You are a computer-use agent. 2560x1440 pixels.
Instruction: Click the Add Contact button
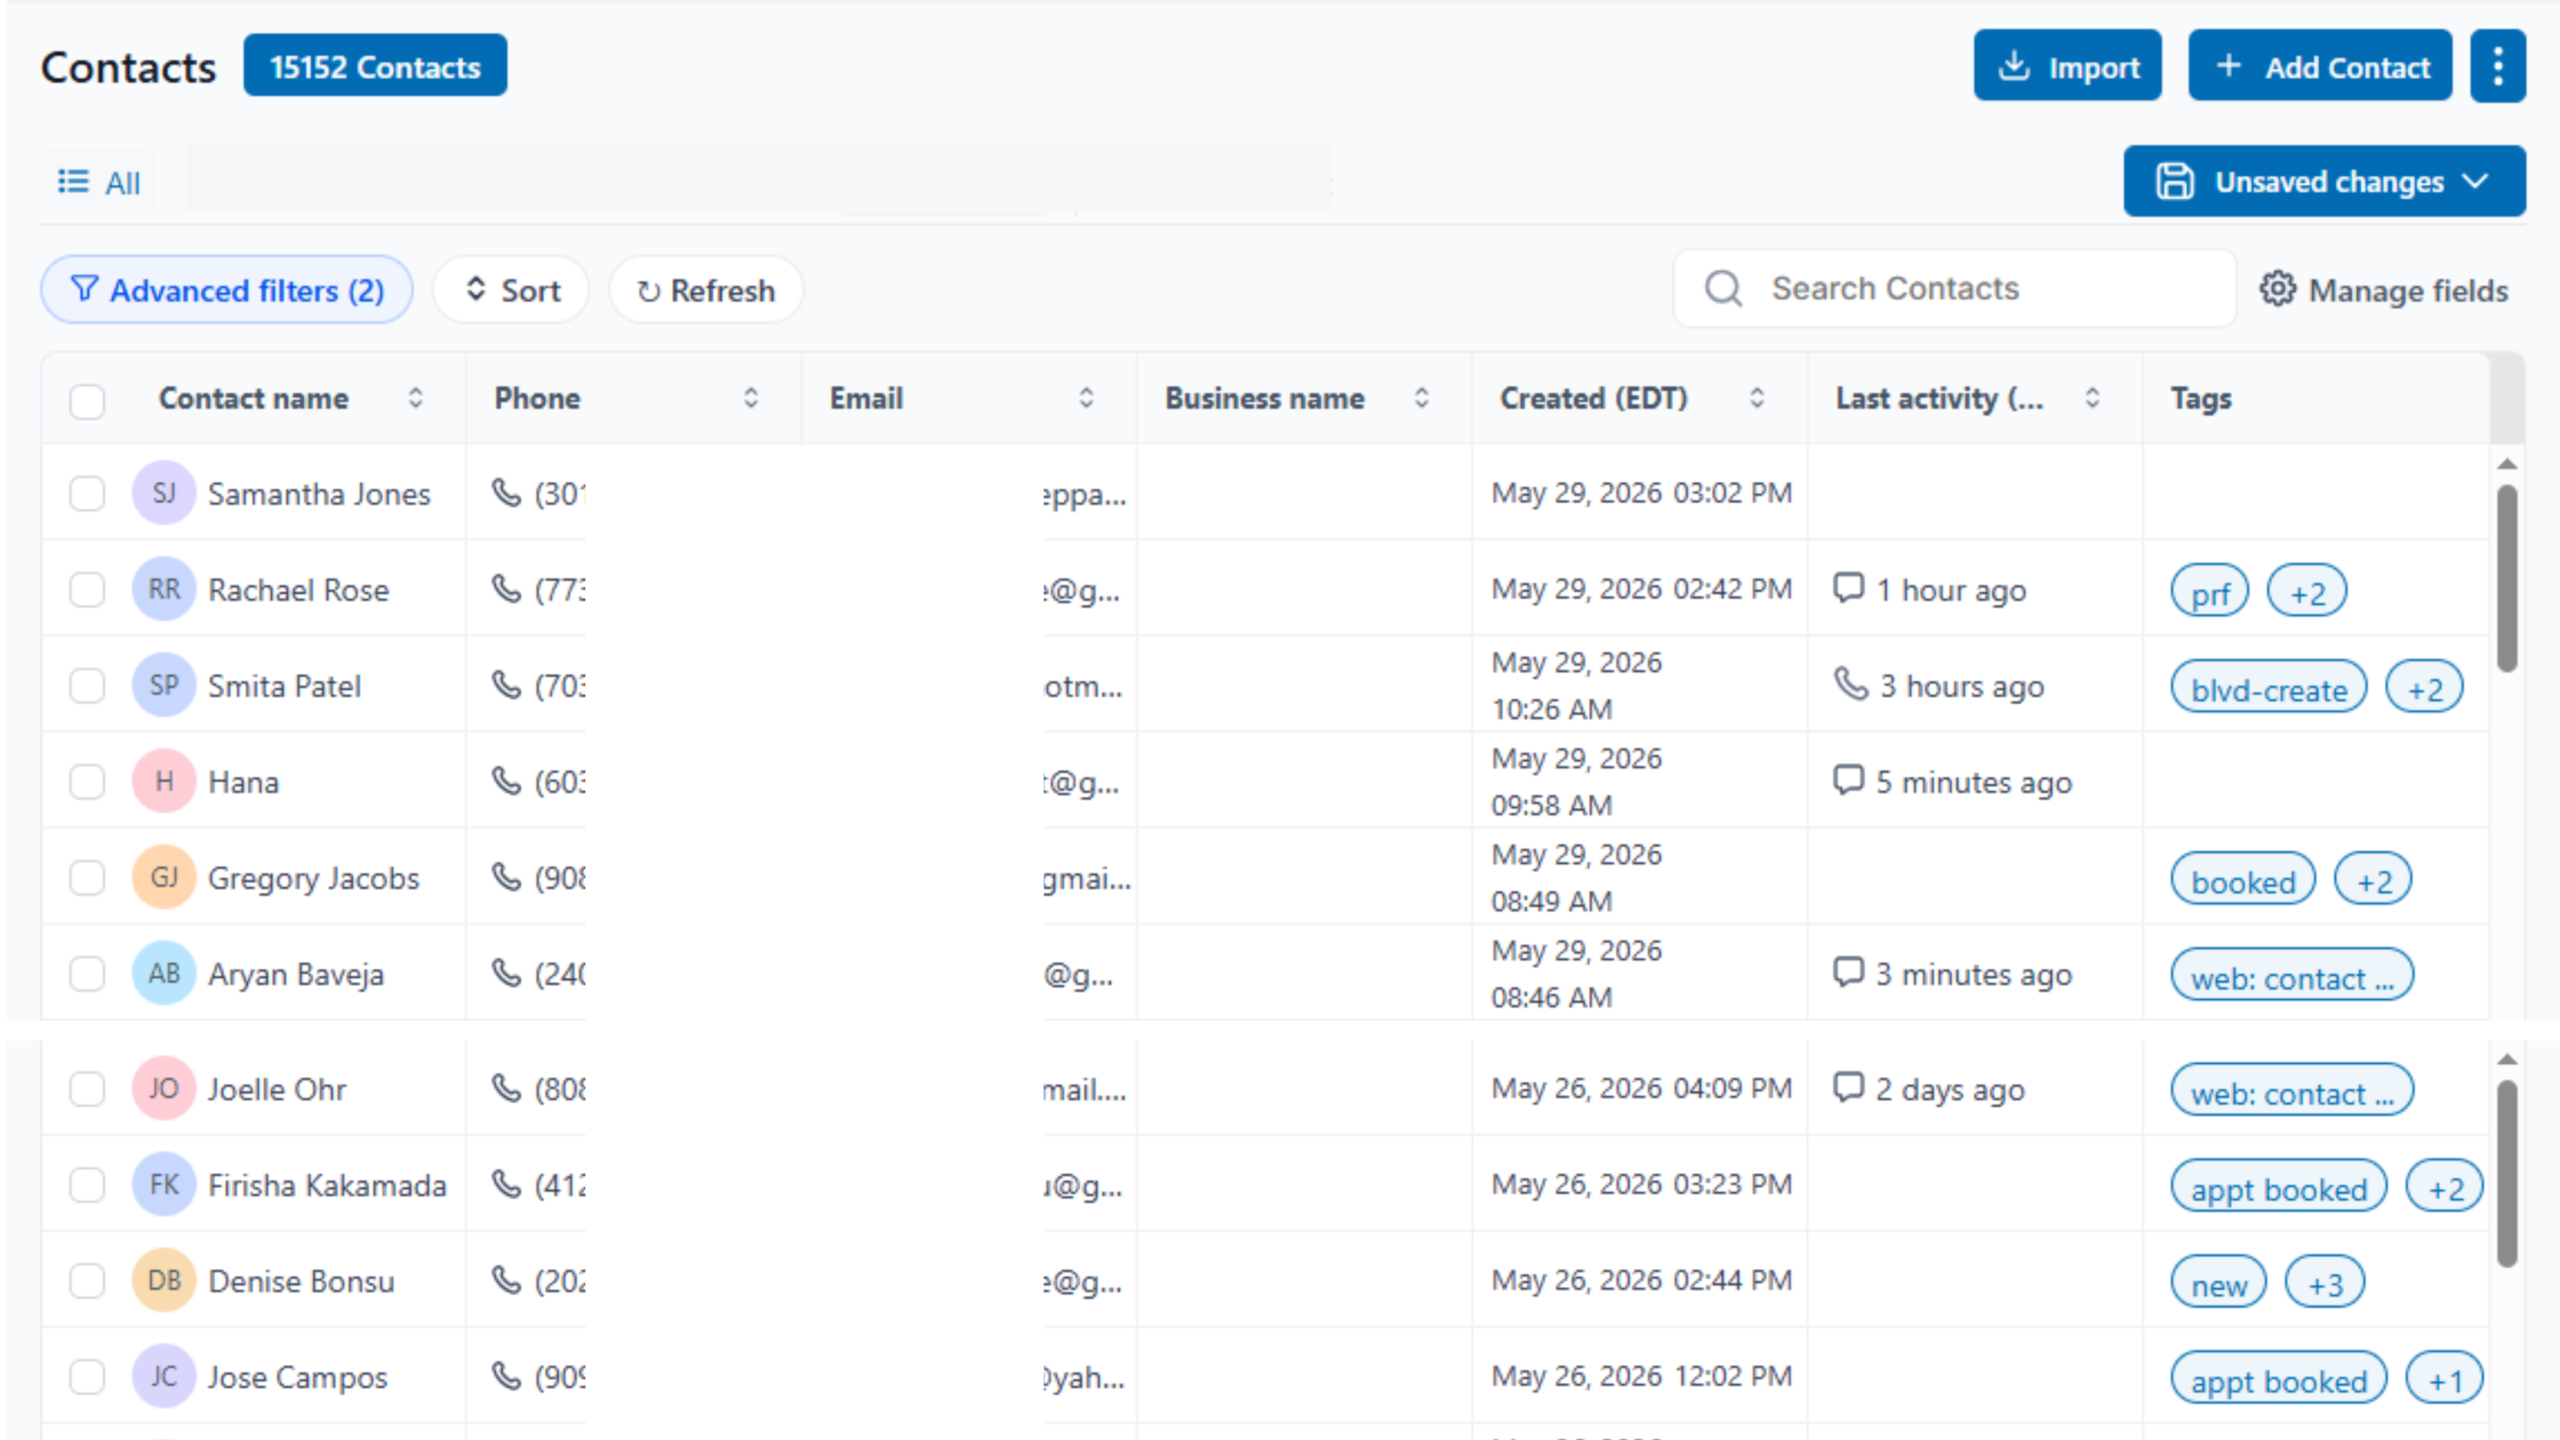2320,66
